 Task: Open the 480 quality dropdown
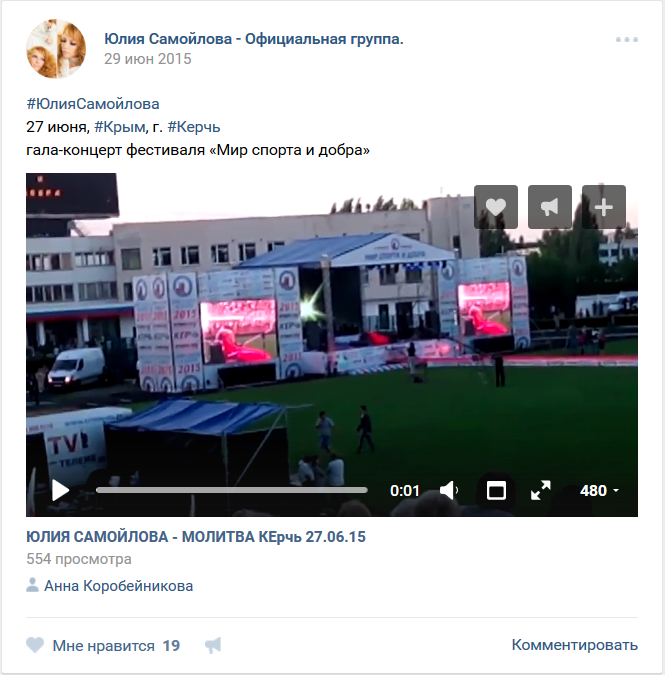pos(599,491)
